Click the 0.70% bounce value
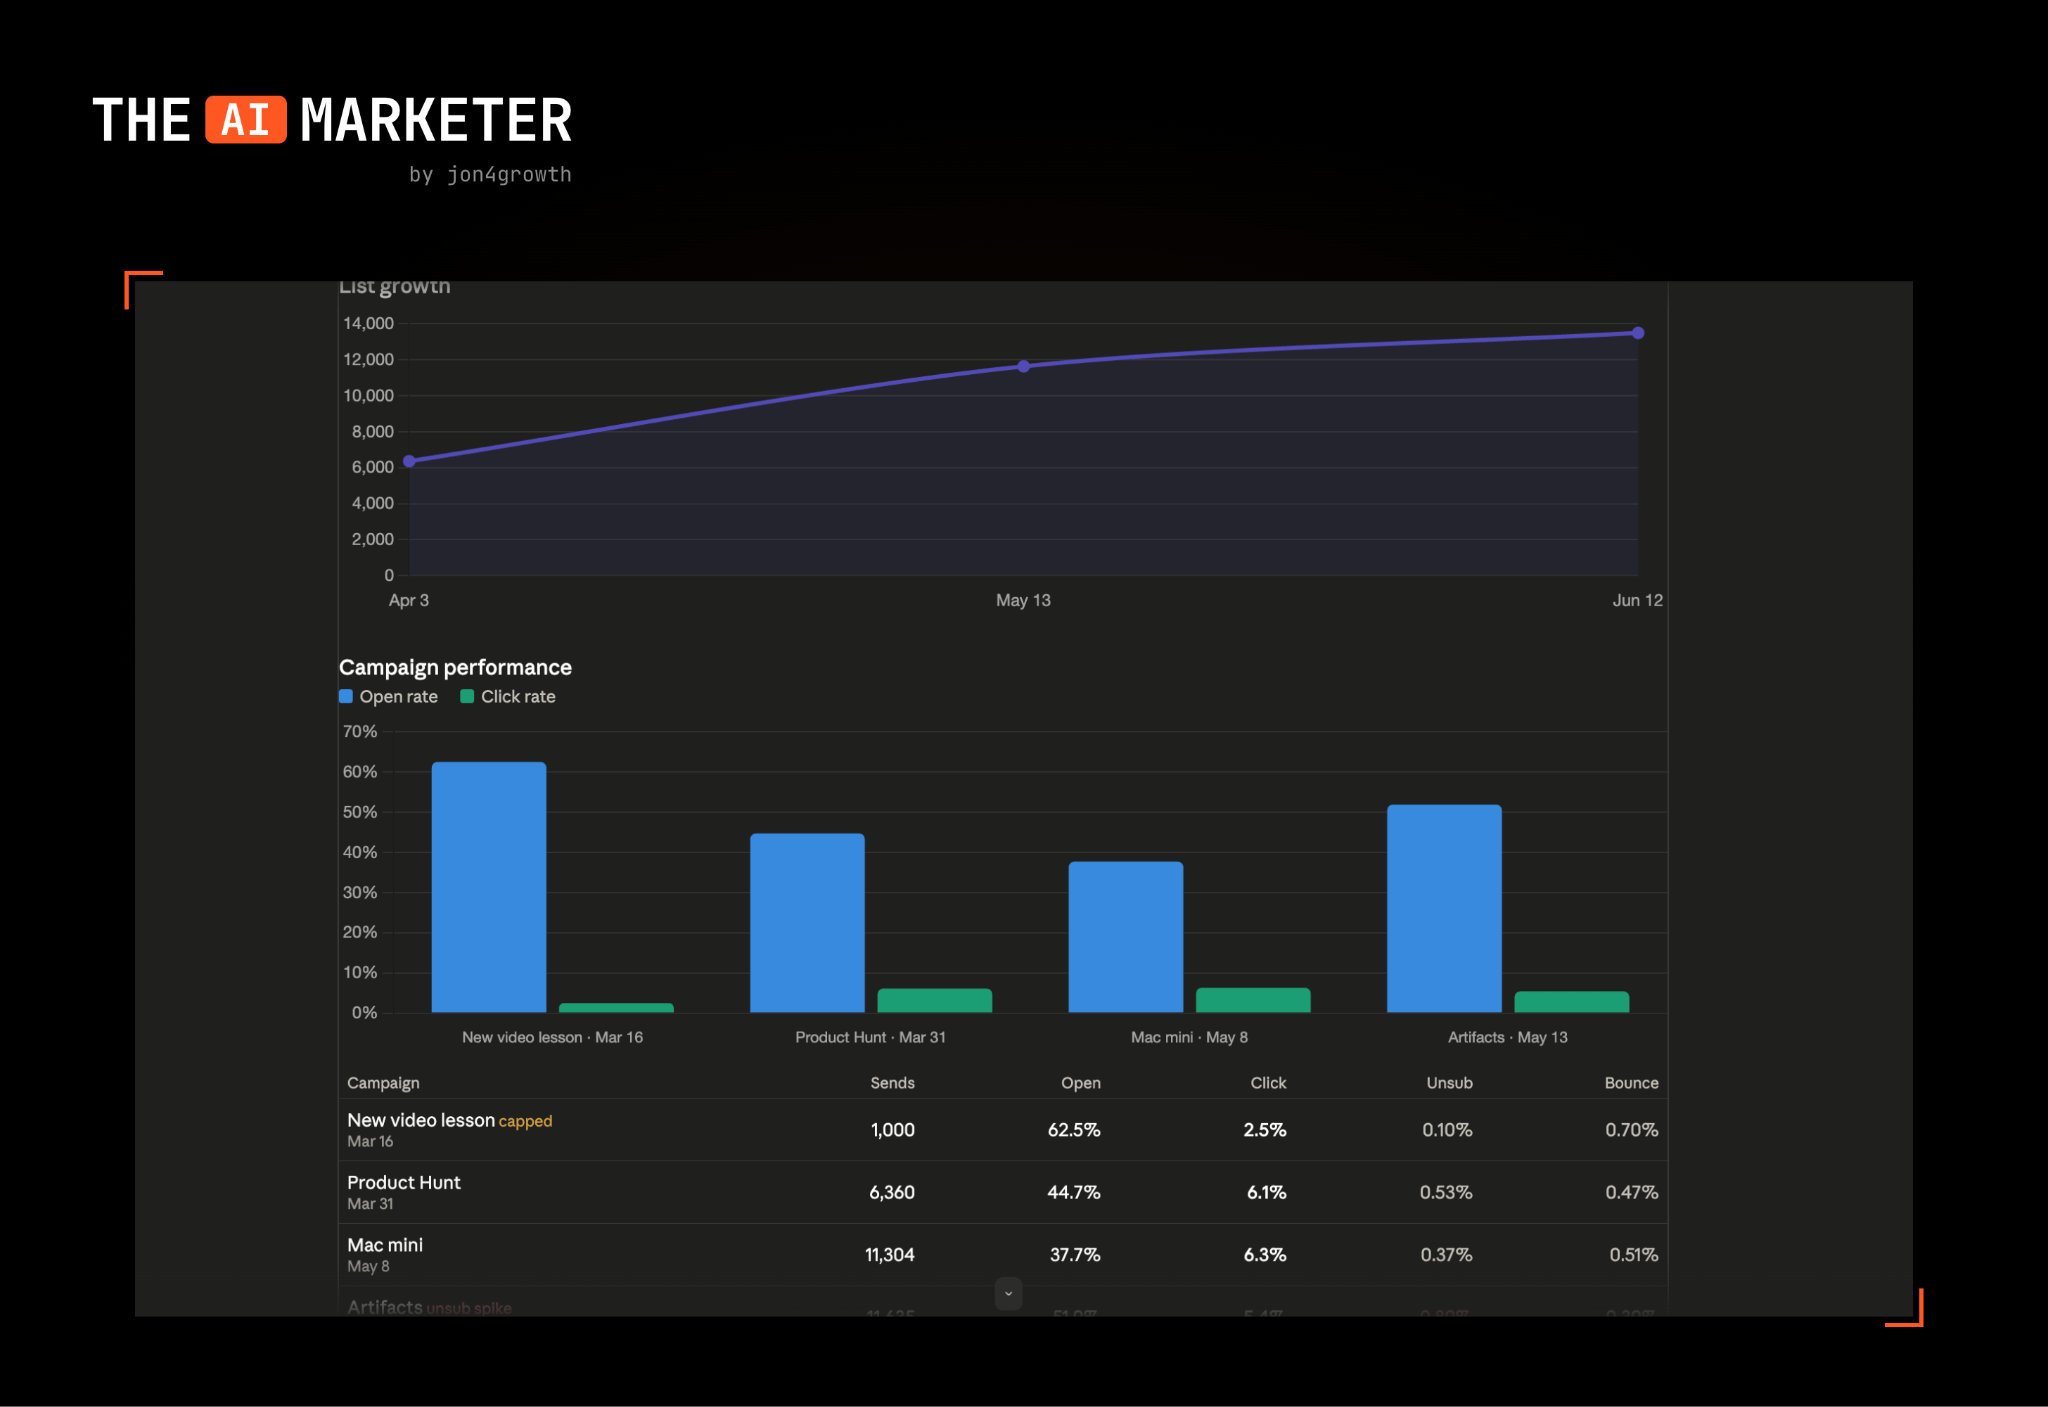Image resolution: width=2048 pixels, height=1407 pixels. coord(1632,1130)
